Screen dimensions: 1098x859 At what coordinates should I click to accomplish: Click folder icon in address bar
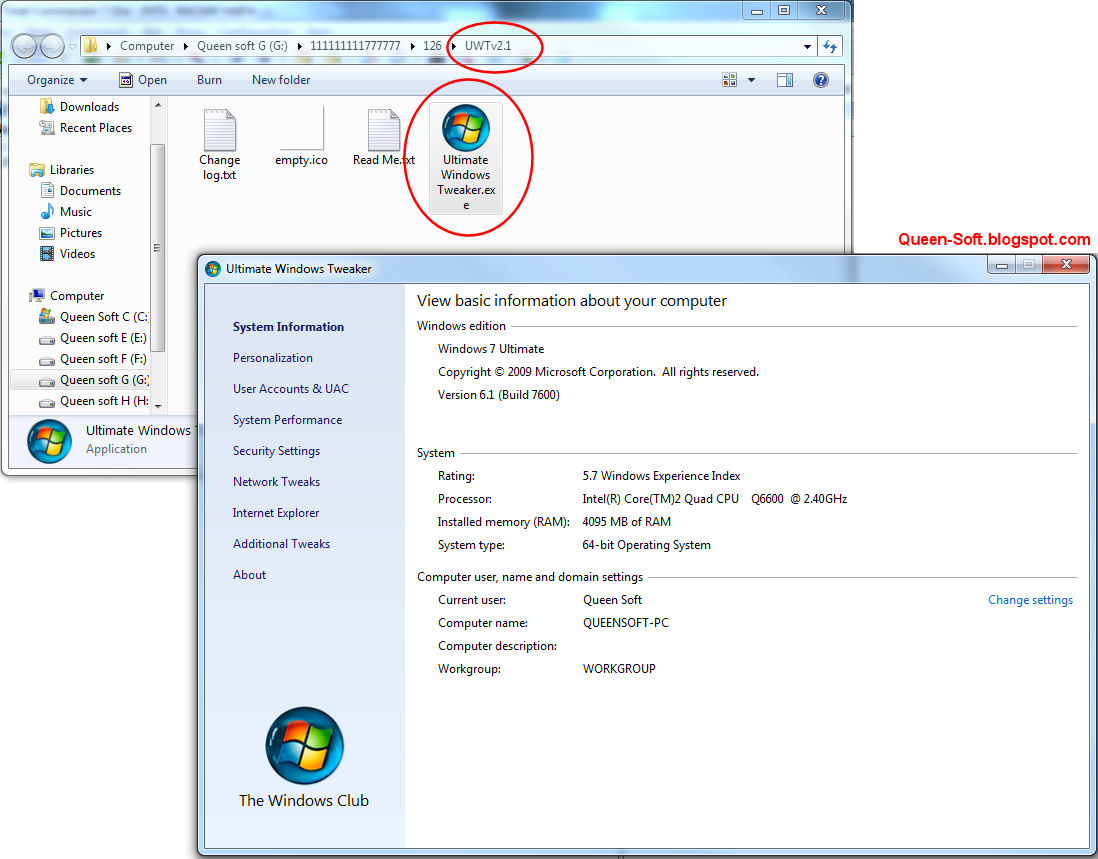click(x=90, y=46)
